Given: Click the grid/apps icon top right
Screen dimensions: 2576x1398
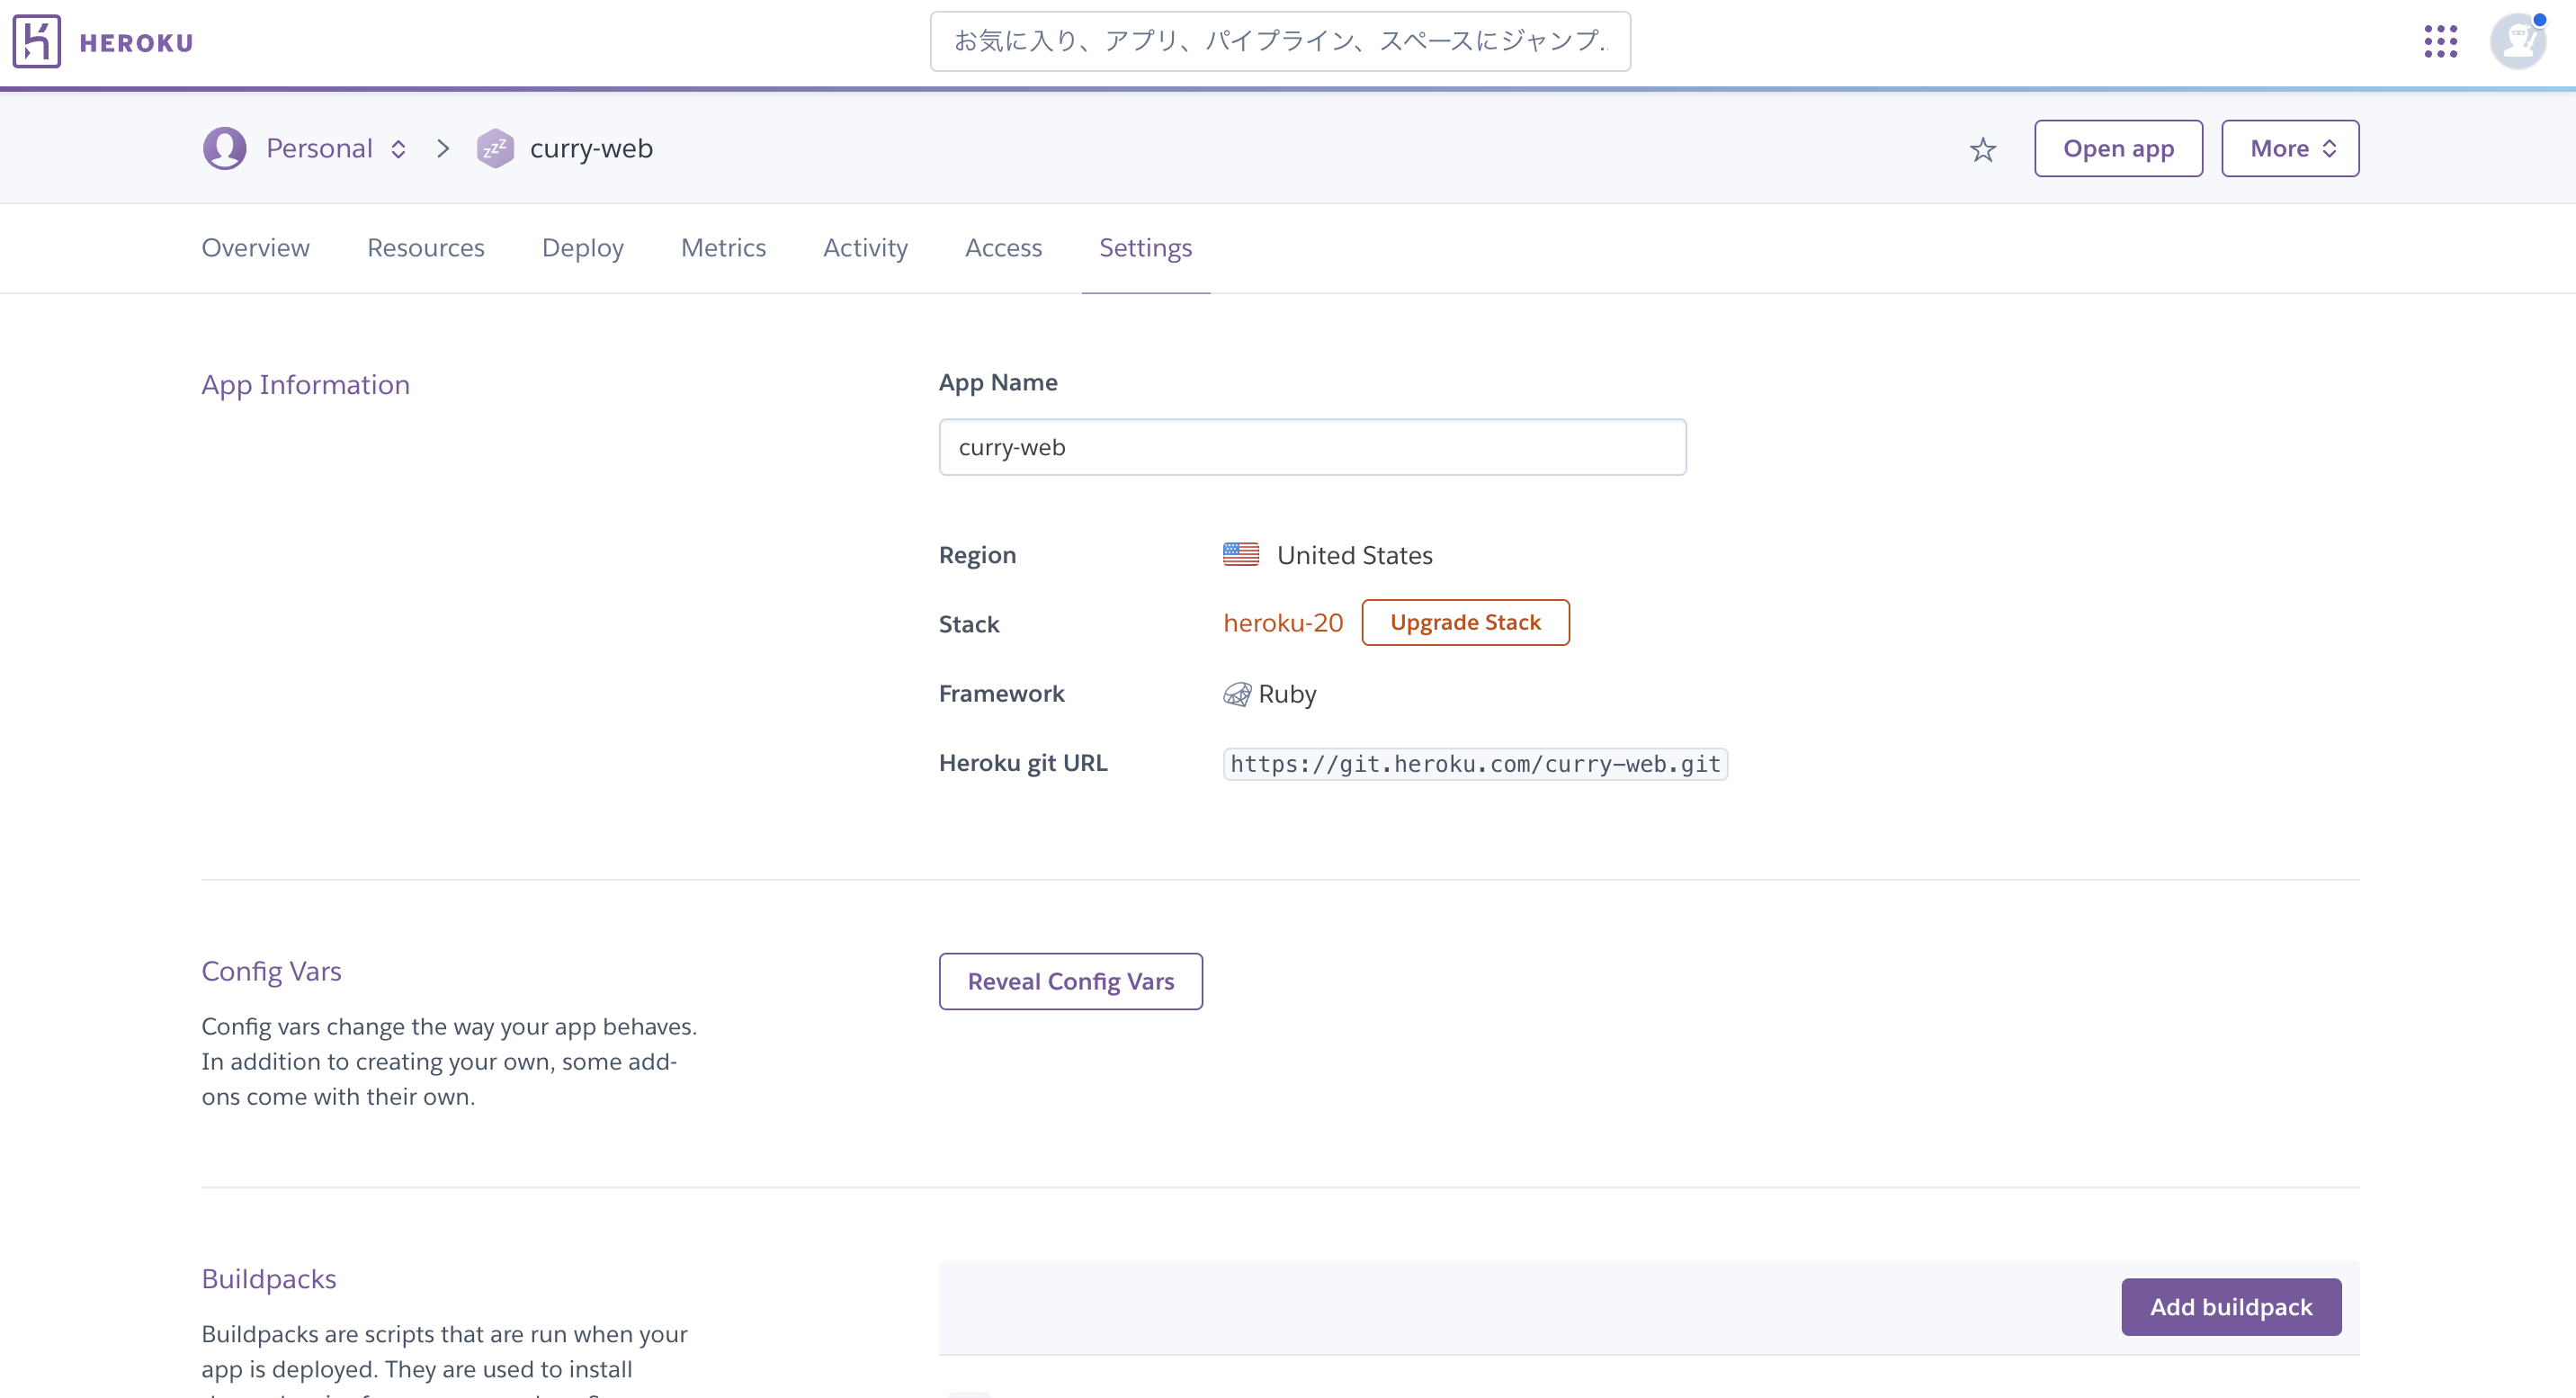Looking at the screenshot, I should click(x=2442, y=38).
